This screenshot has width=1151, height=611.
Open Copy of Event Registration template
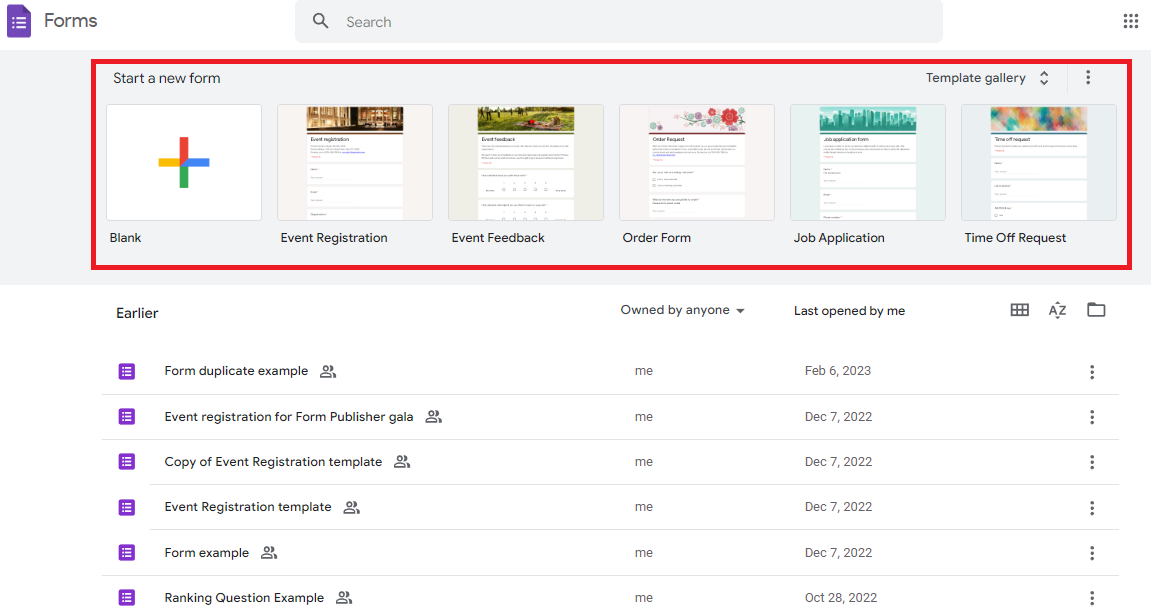(273, 462)
